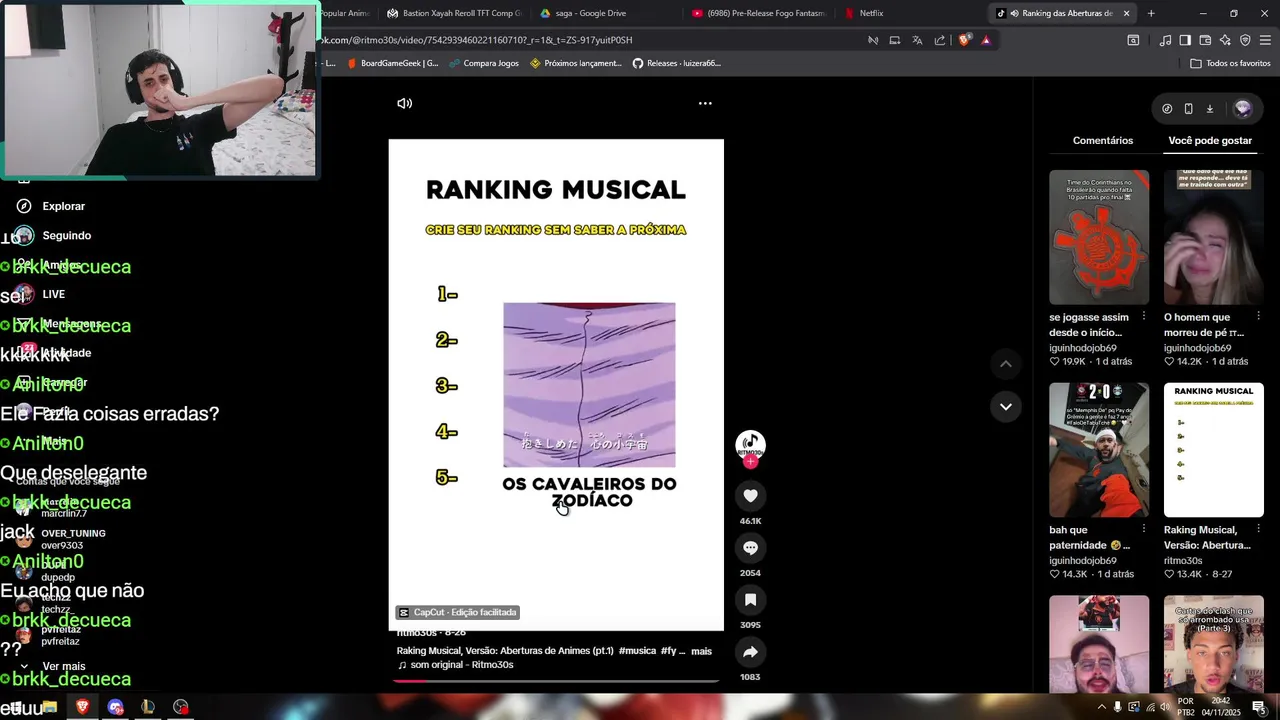1280x720 pixels.
Task: Open the taskbar notification center
Action: click(1258, 707)
